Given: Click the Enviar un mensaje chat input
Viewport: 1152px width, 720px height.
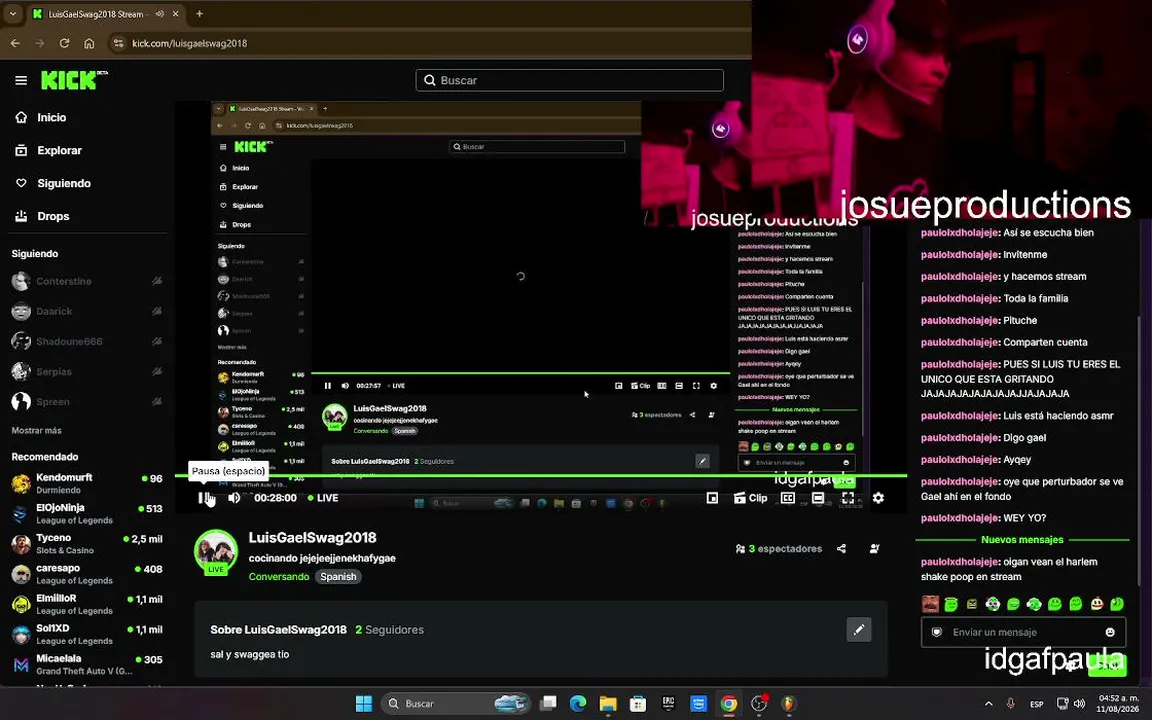Looking at the screenshot, I should (x=1023, y=632).
